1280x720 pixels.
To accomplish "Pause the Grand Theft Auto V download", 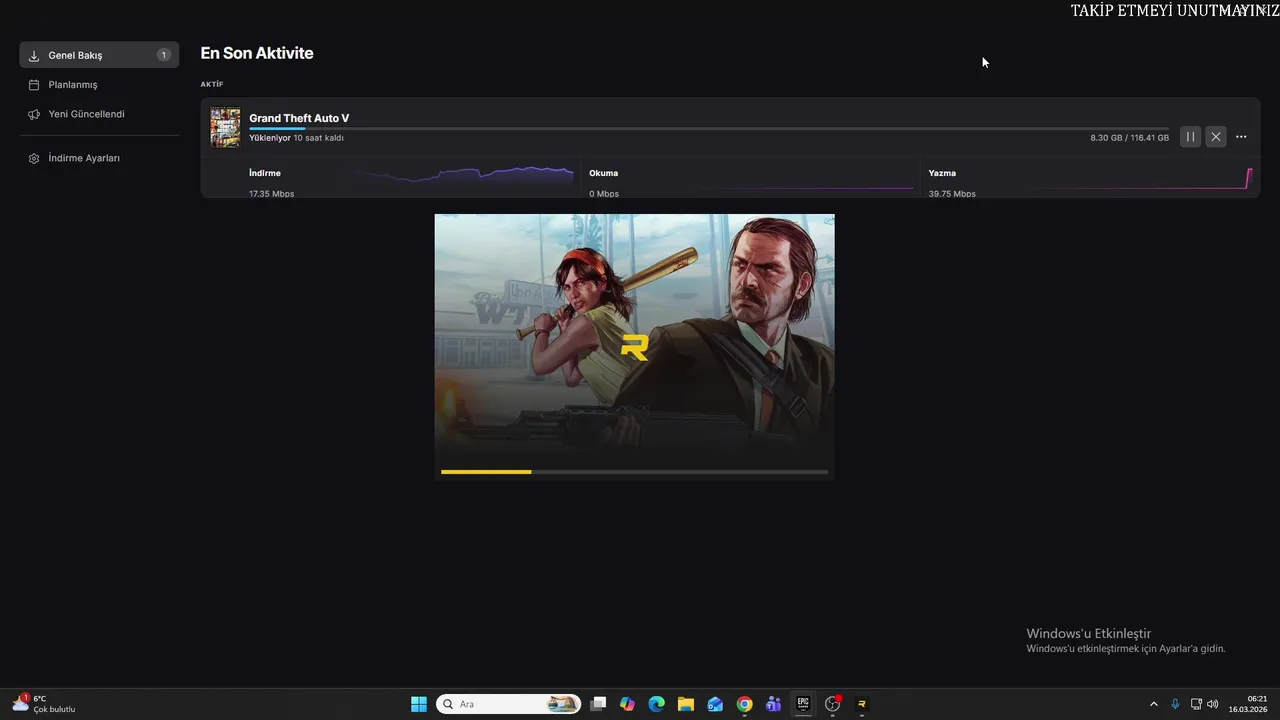I will point(1190,137).
